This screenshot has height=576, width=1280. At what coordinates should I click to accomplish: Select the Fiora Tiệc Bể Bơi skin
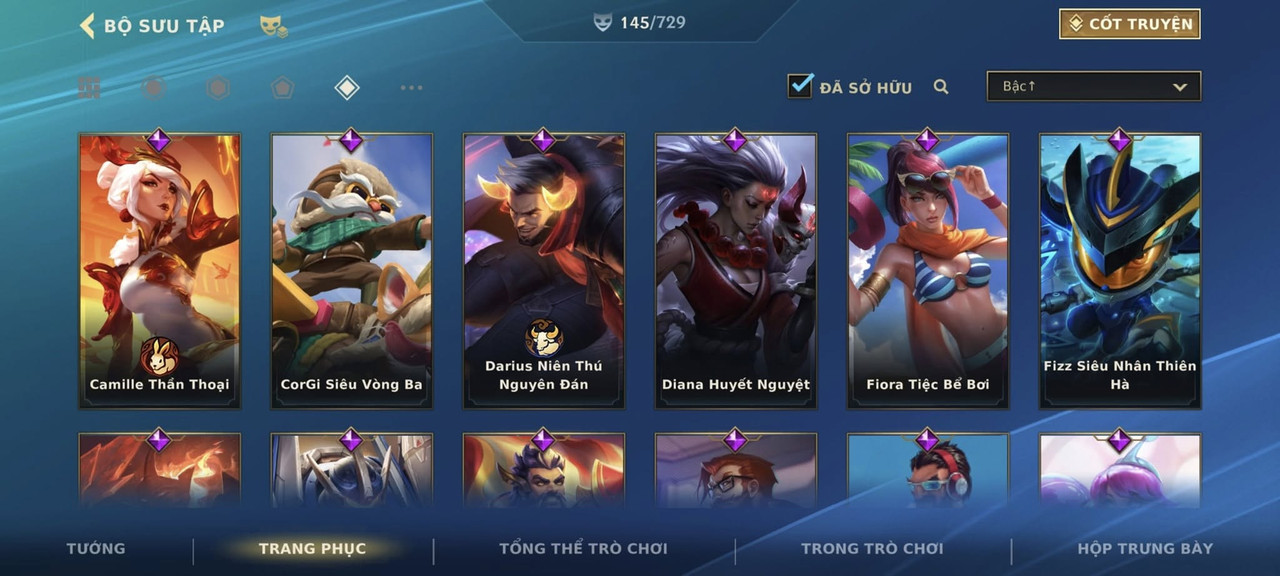point(928,270)
